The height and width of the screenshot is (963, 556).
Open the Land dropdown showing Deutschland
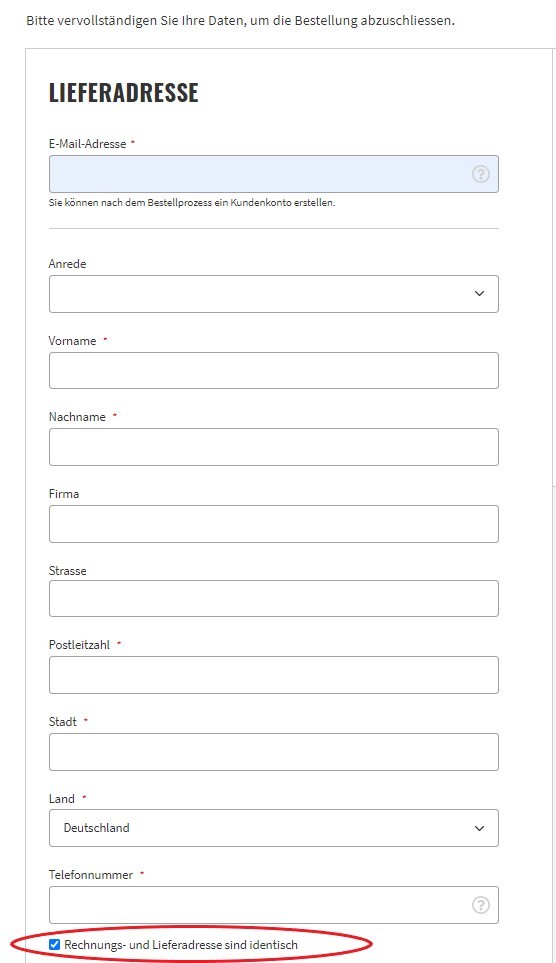[273, 828]
